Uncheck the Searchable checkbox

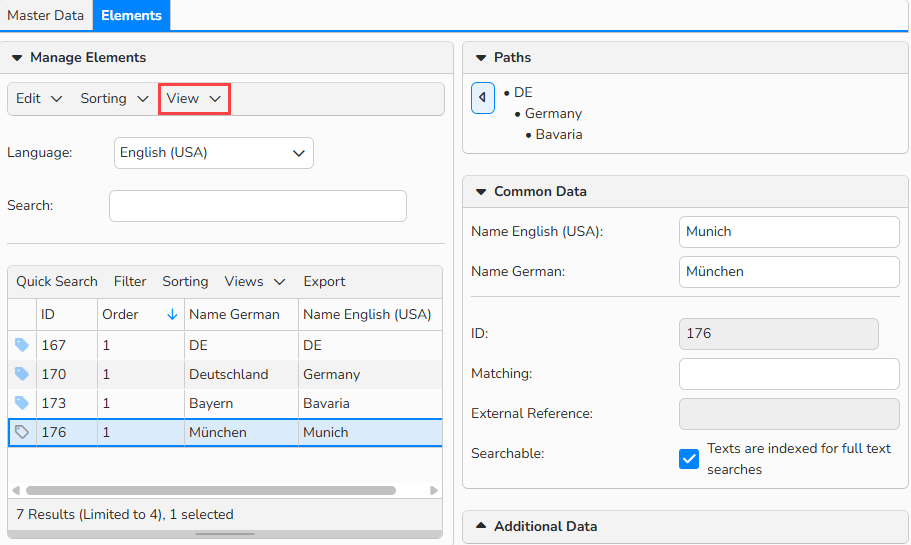(688, 459)
